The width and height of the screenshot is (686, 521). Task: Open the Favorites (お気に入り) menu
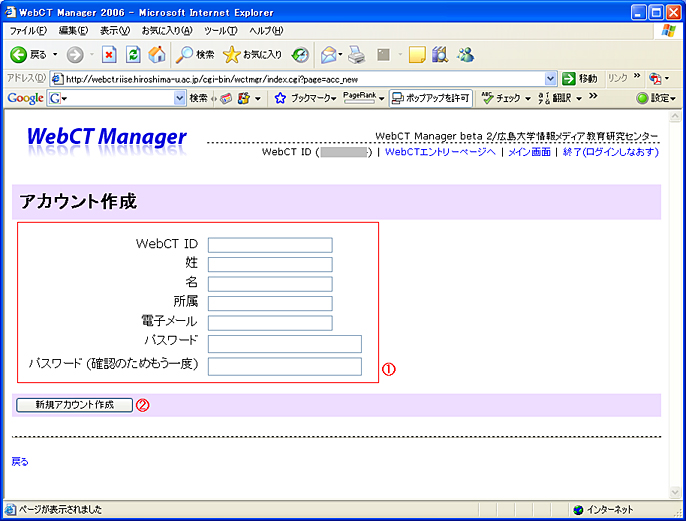coord(167,31)
